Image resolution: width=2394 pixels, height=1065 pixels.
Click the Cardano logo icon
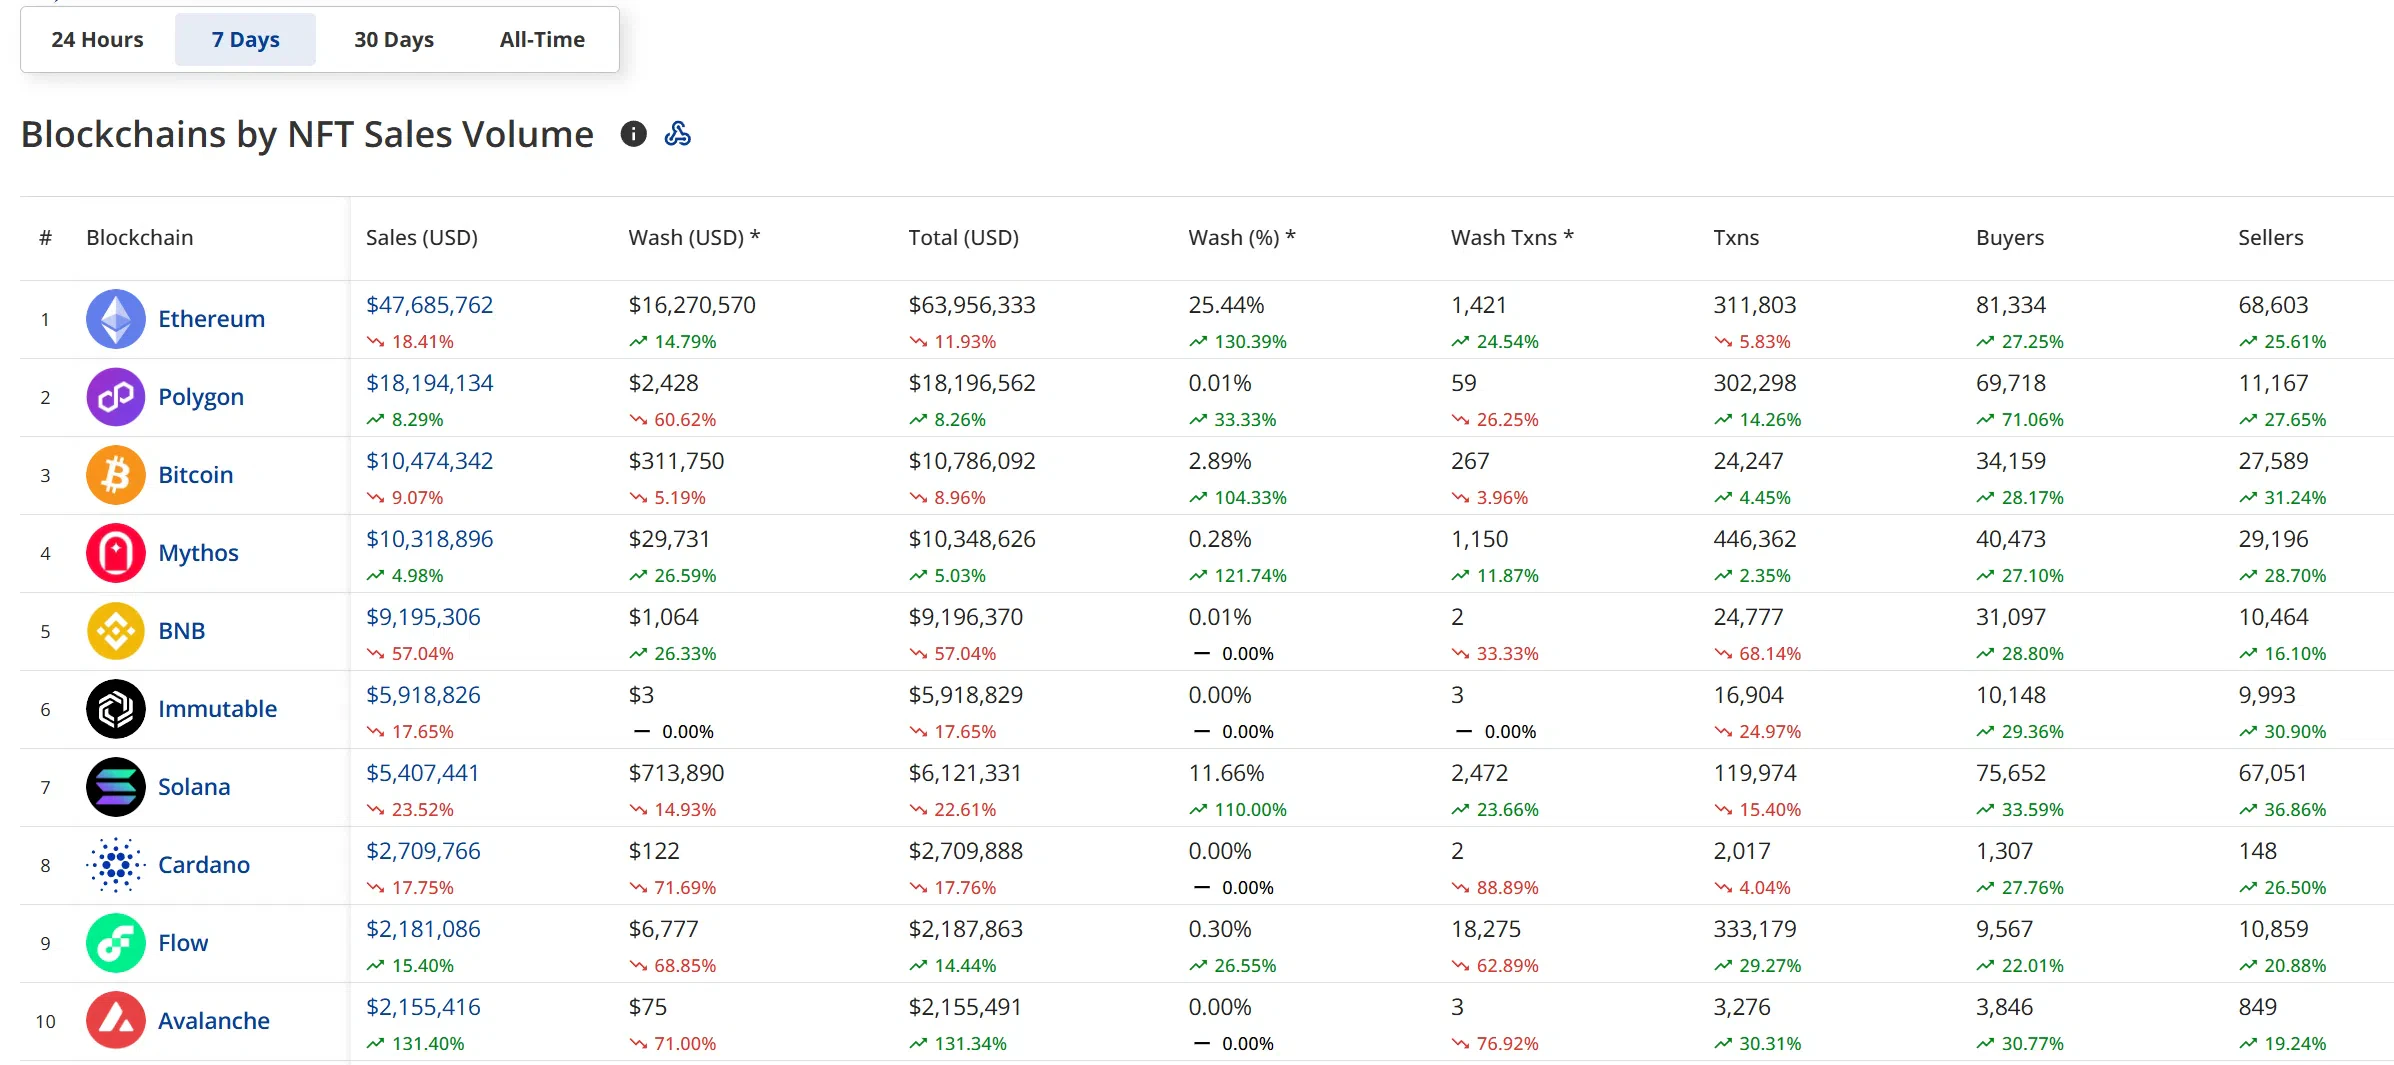click(116, 865)
